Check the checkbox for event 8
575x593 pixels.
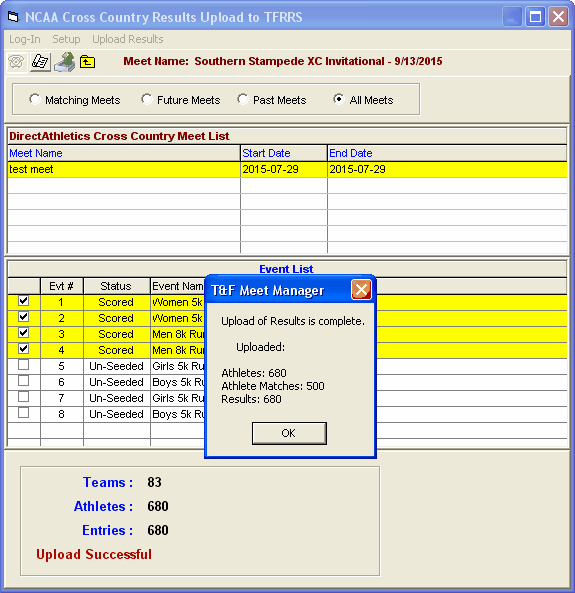(23, 413)
